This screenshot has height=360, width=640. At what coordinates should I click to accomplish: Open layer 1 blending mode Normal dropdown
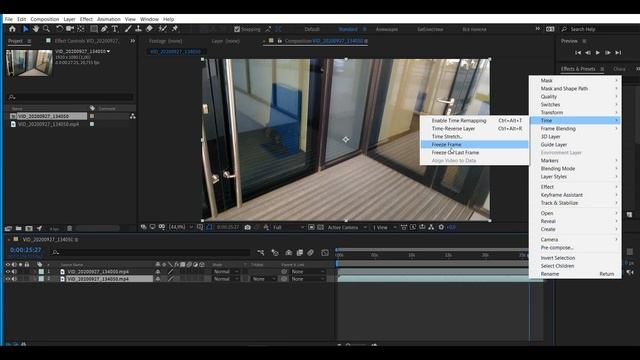click(226, 271)
